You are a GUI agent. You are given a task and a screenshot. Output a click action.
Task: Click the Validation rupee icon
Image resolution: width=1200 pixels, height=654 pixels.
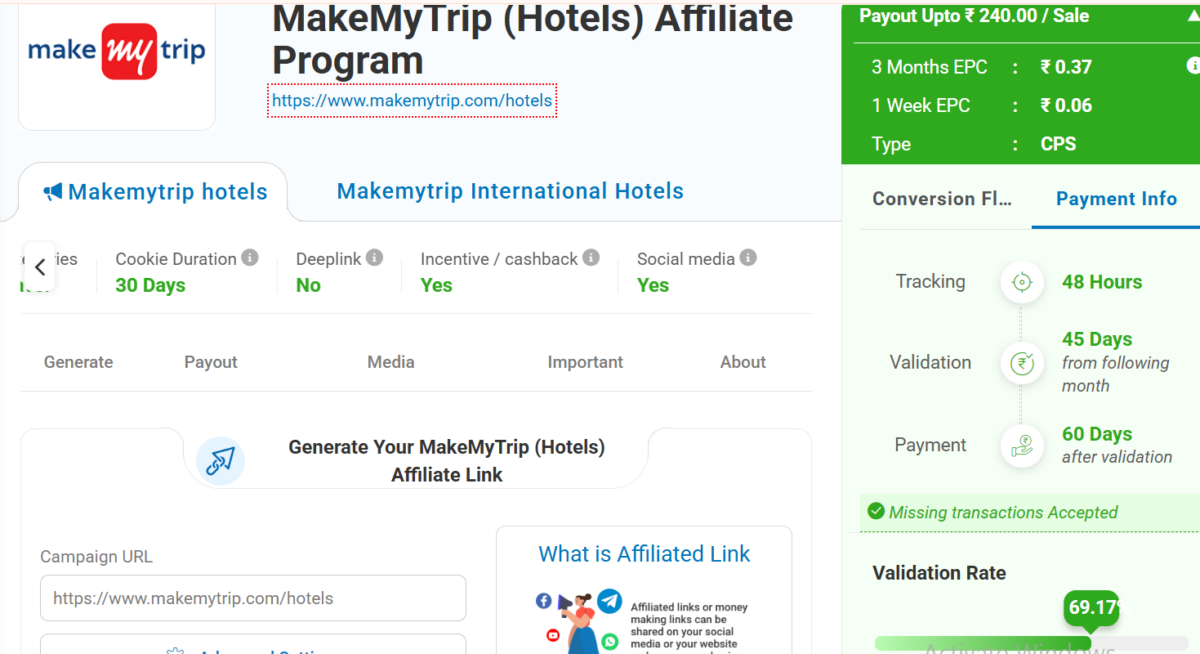1021,362
